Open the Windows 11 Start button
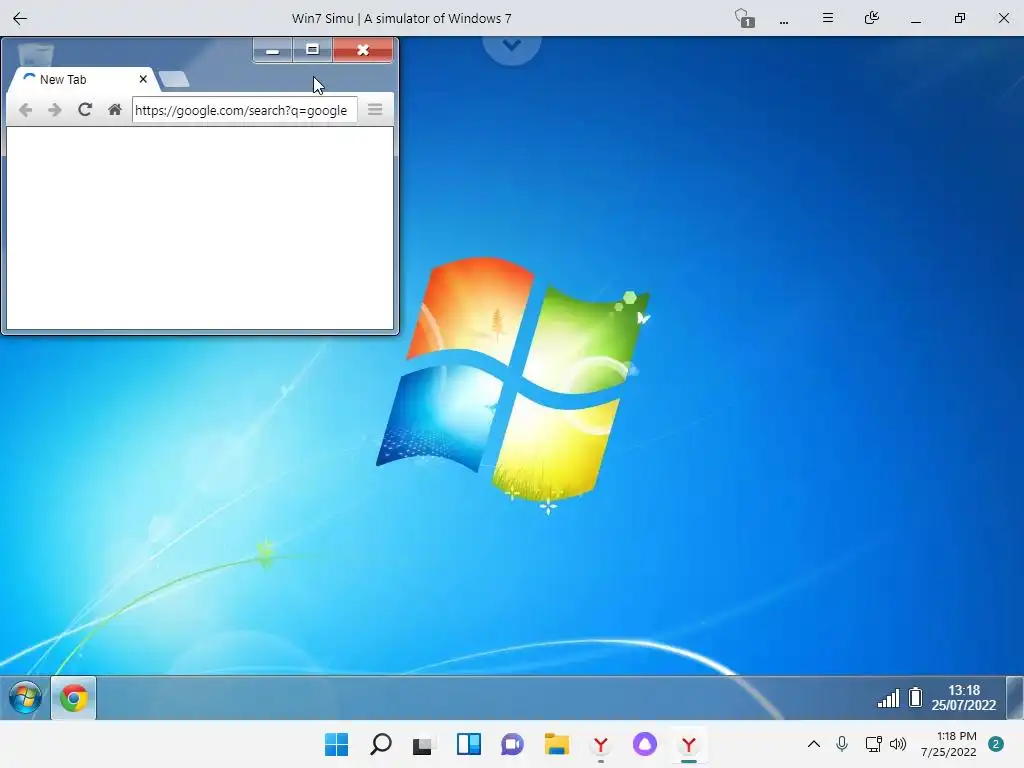The image size is (1024, 768). (336, 744)
